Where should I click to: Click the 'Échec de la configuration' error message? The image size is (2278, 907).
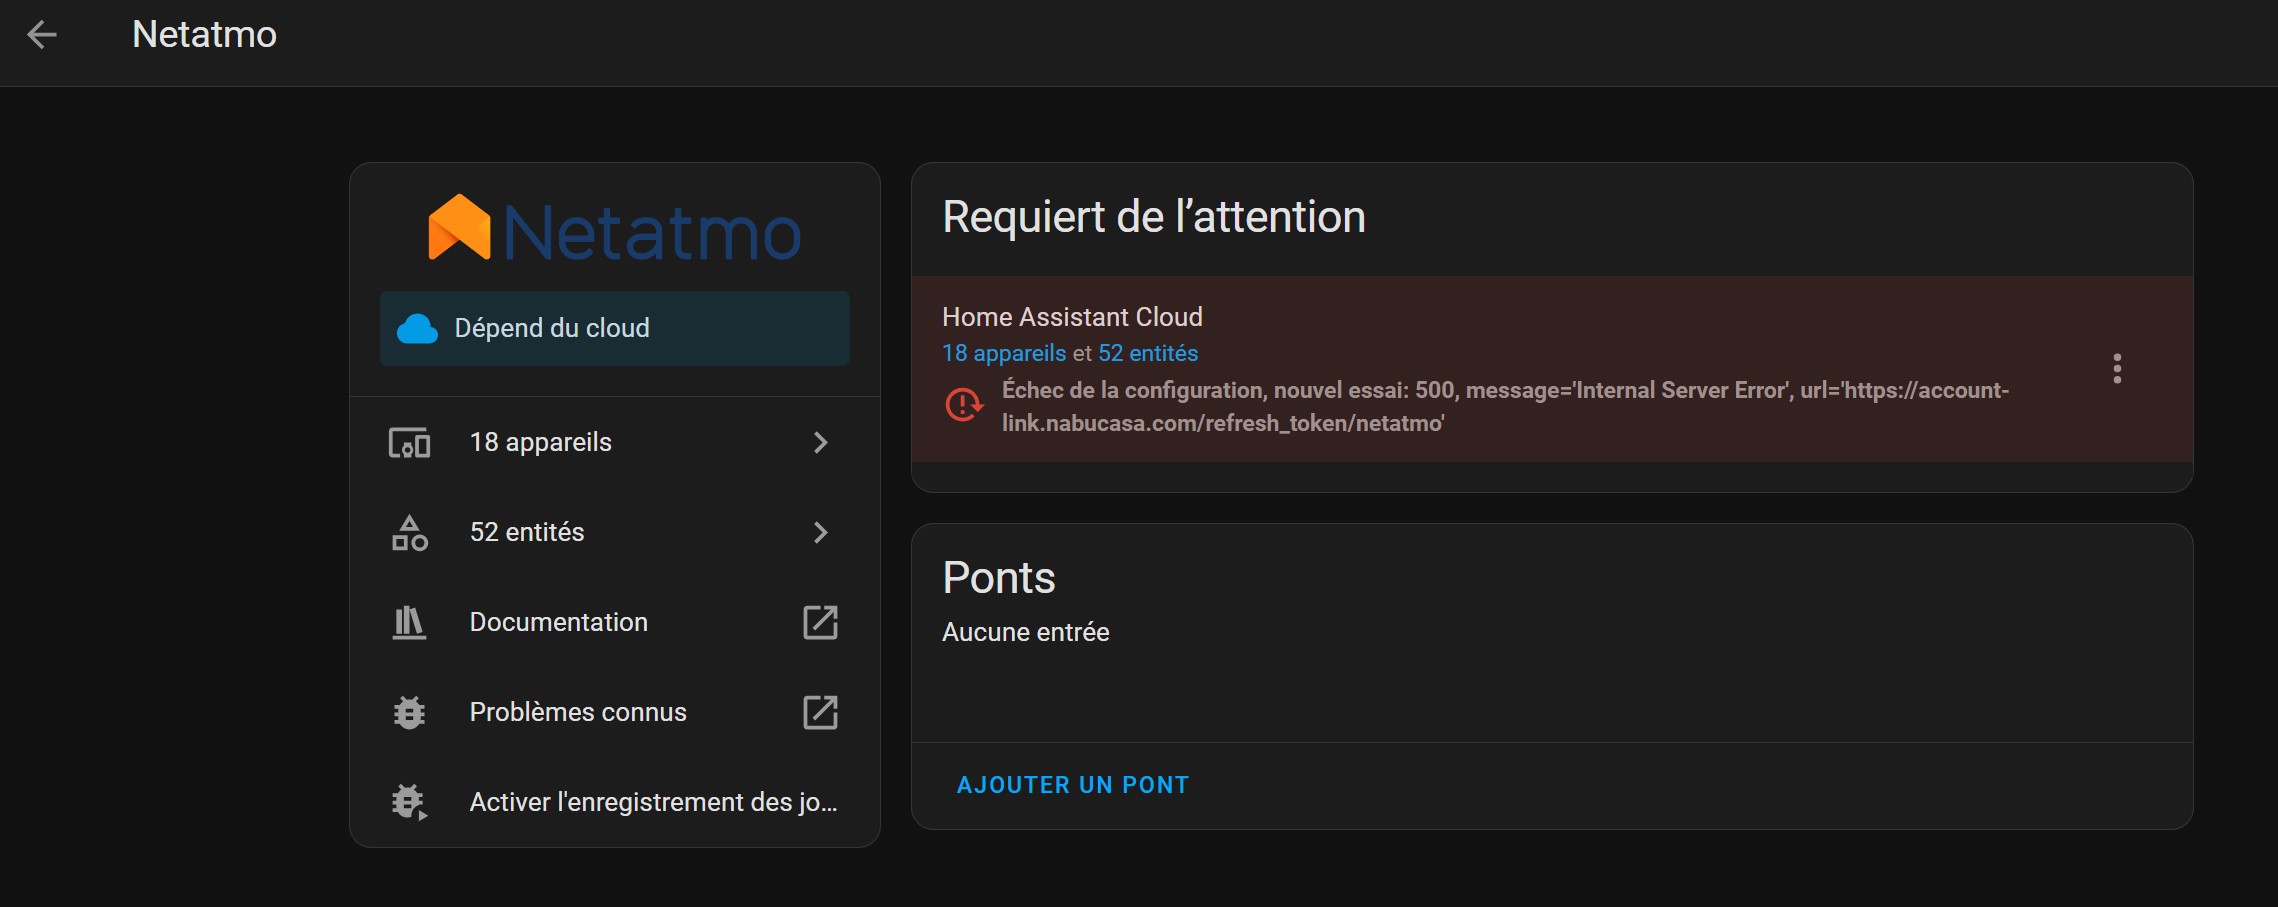pos(1505,406)
